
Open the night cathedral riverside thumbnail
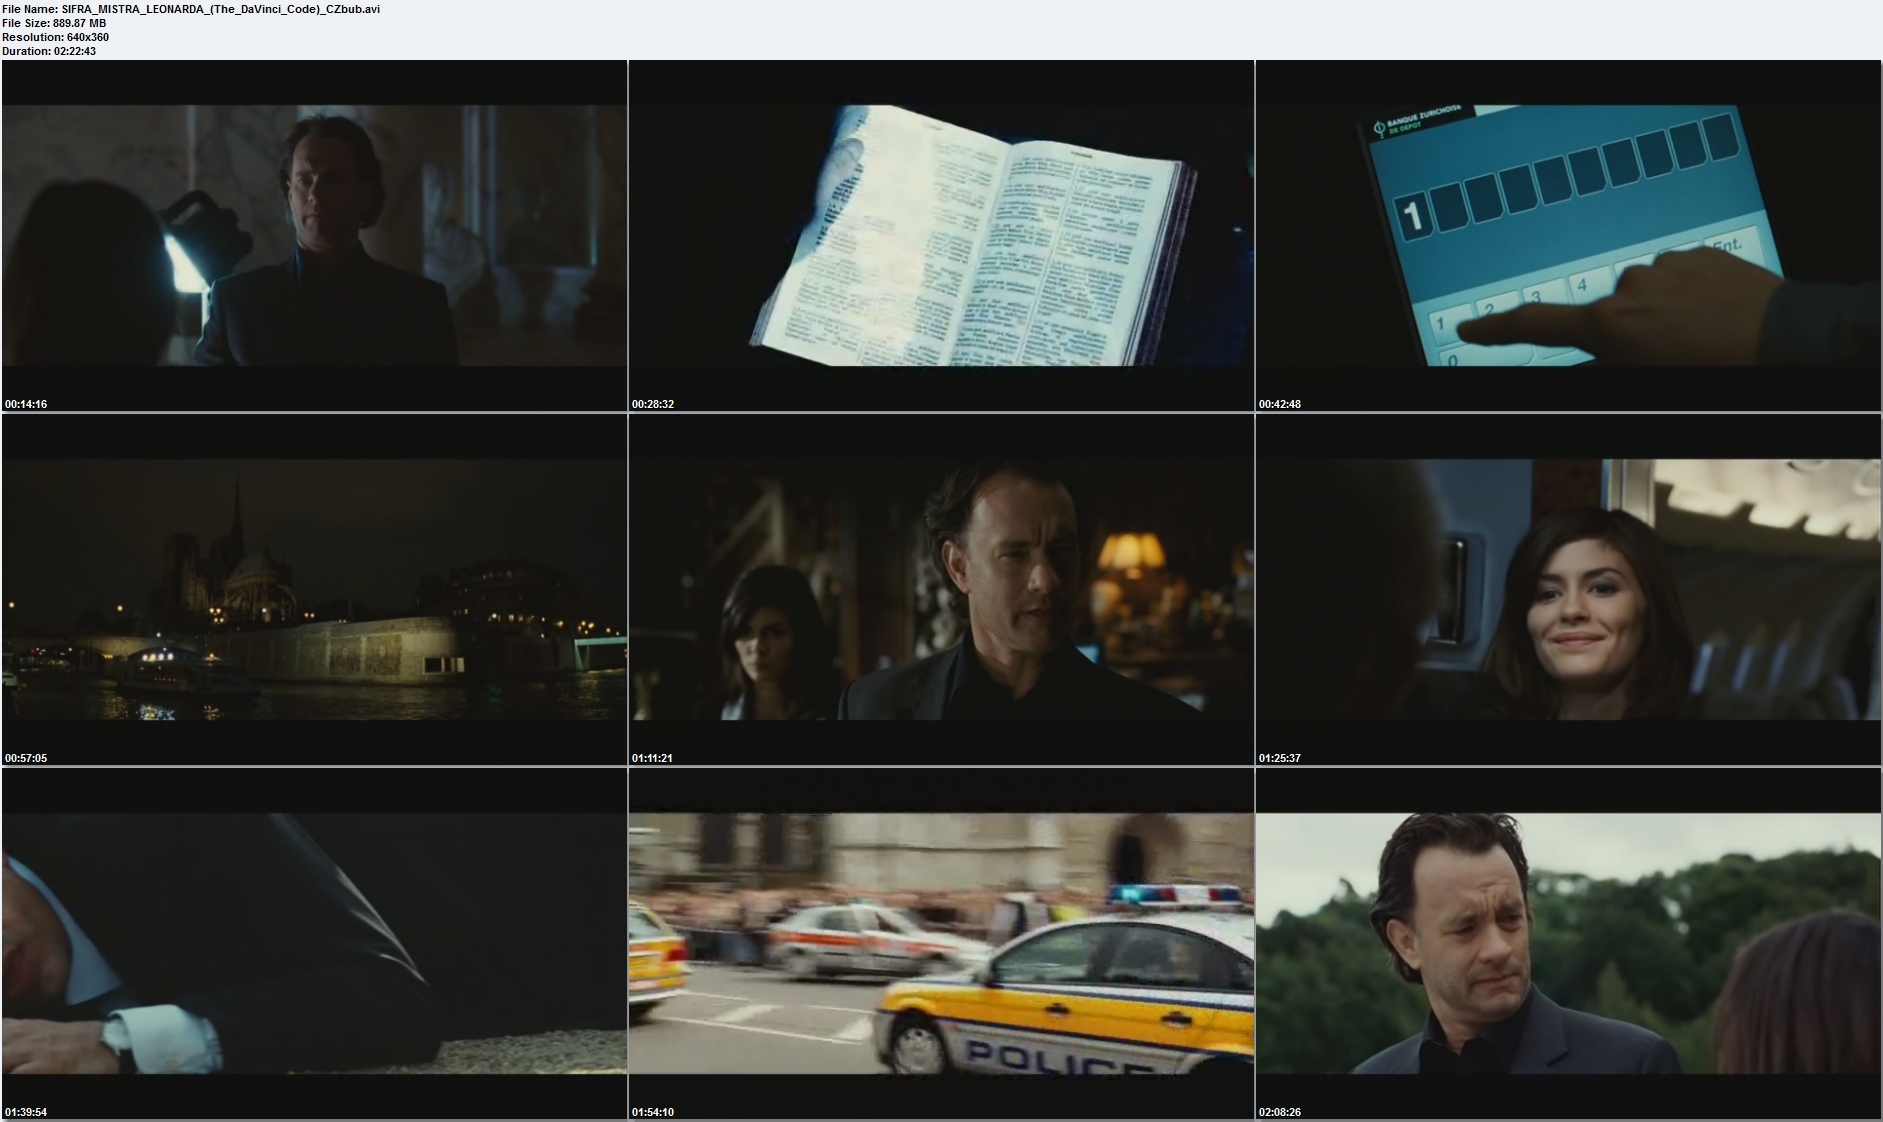point(314,589)
